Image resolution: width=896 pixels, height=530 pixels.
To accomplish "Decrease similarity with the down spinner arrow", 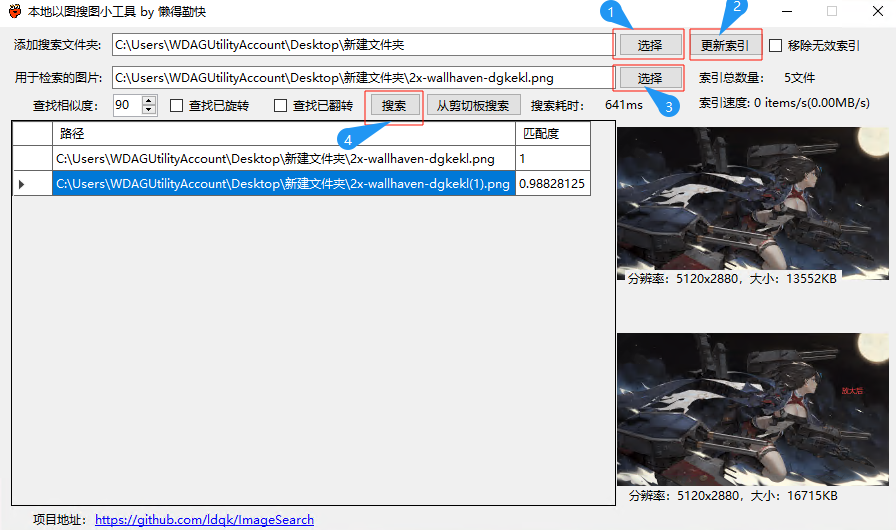I will 149,110.
